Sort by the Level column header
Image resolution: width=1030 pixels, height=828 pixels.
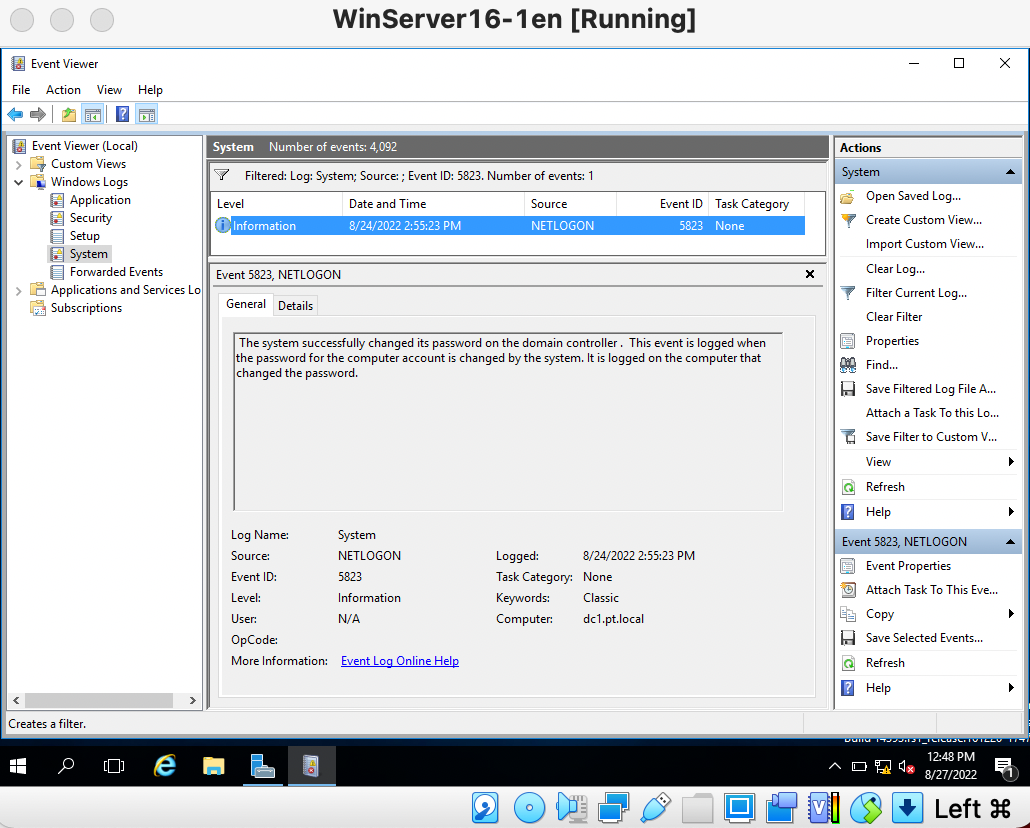(x=277, y=204)
